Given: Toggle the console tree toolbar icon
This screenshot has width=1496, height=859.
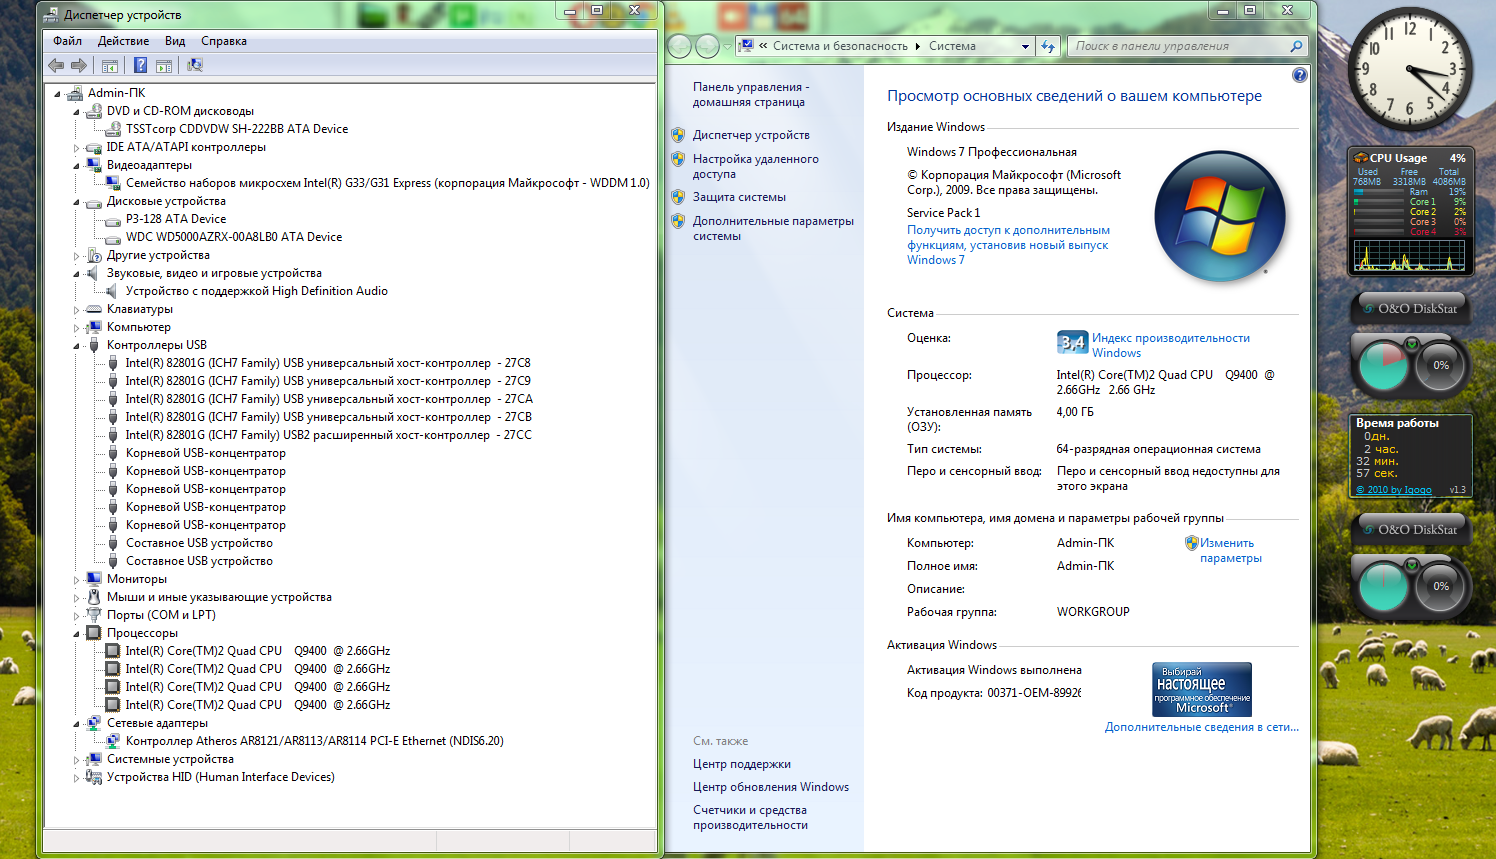Looking at the screenshot, I should (110, 65).
